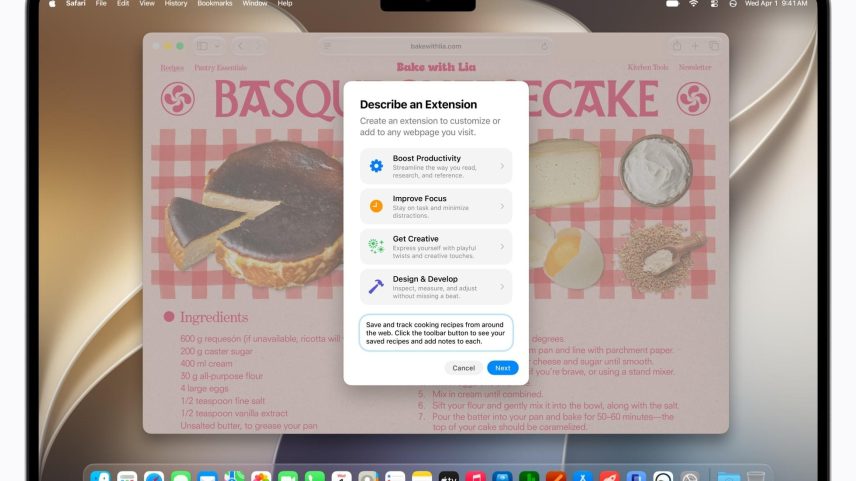This screenshot has height=481, width=856.
Task: Show the tab overview icon
Action: click(714, 46)
